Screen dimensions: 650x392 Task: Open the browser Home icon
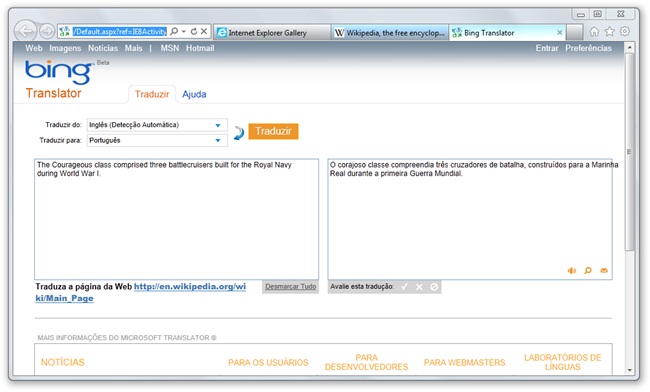(x=594, y=31)
